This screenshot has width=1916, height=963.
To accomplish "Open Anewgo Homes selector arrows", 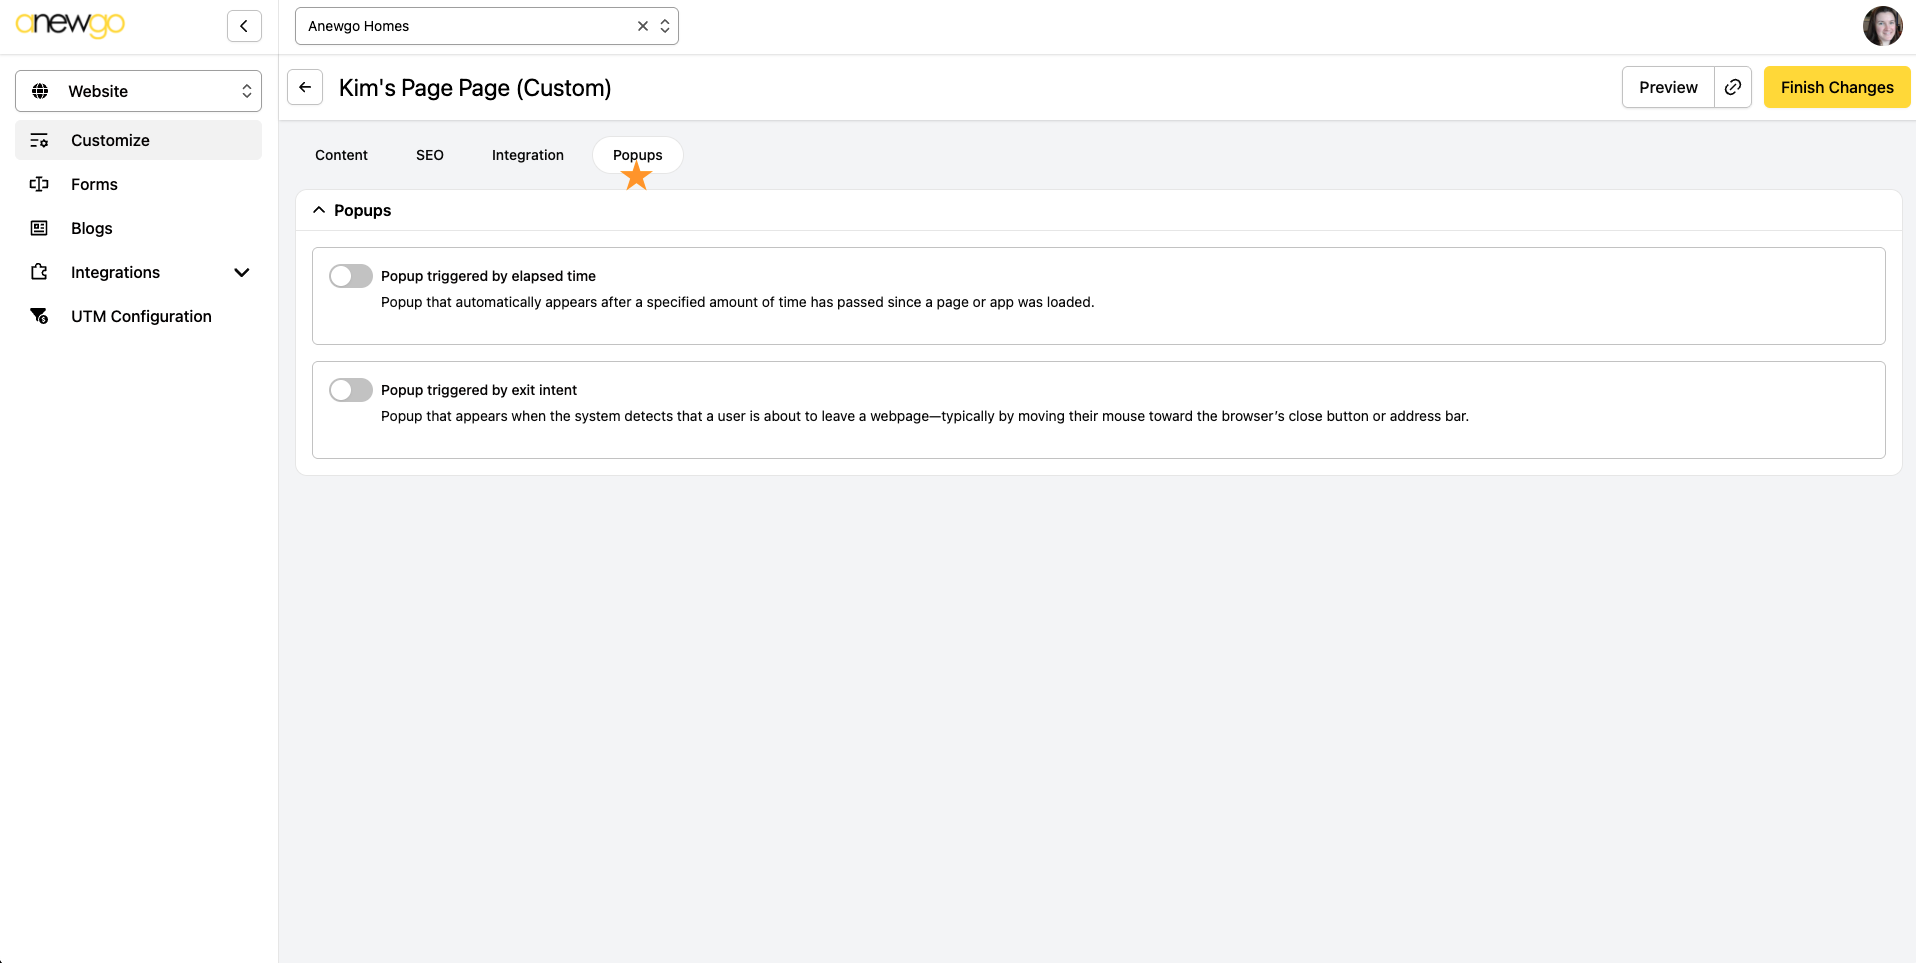I will (x=665, y=26).
